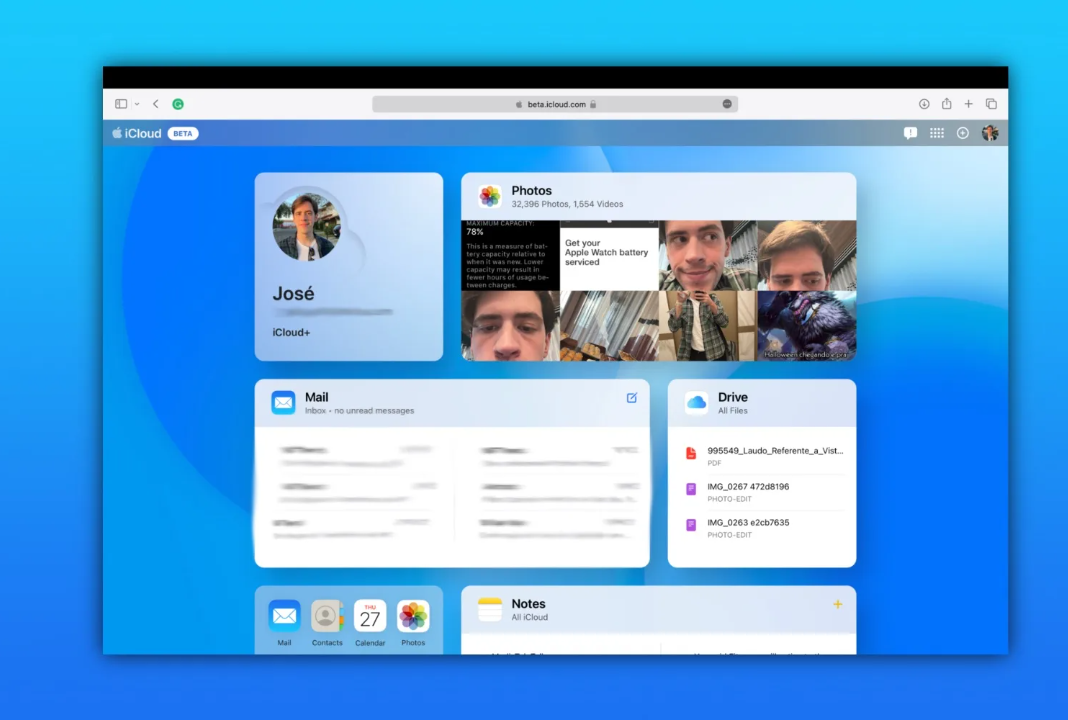1068x720 pixels.
Task: Open the green Grammarly extension icon
Action: coord(178,104)
